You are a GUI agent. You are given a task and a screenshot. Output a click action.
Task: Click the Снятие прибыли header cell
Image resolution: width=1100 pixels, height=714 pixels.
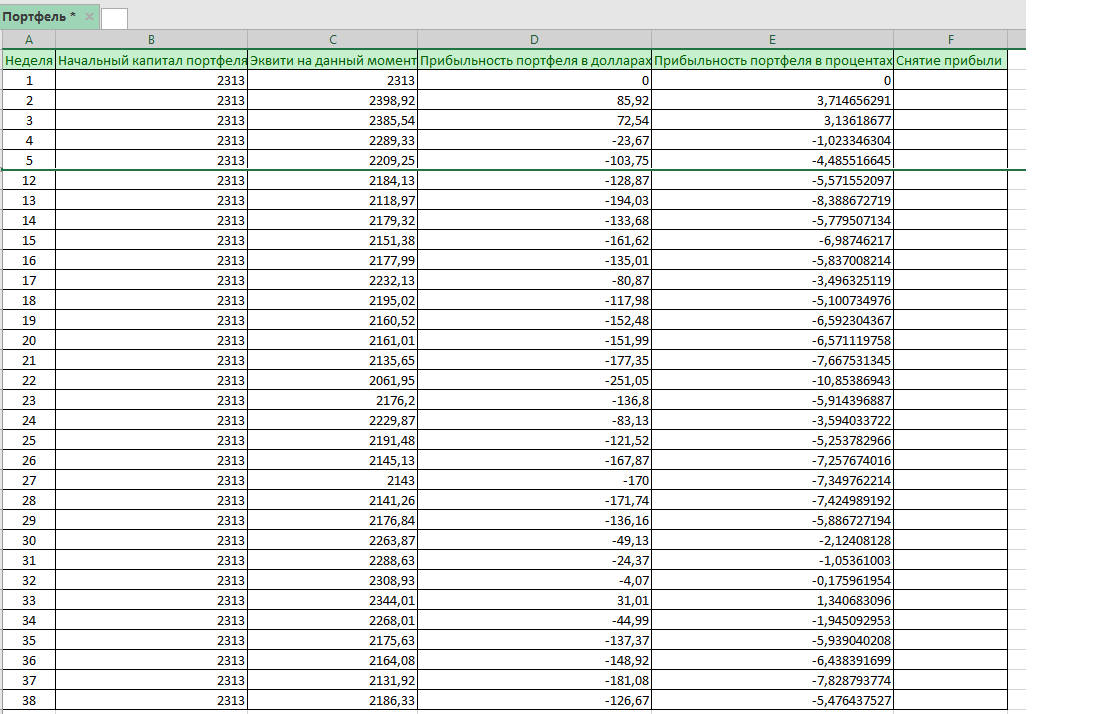[950, 61]
